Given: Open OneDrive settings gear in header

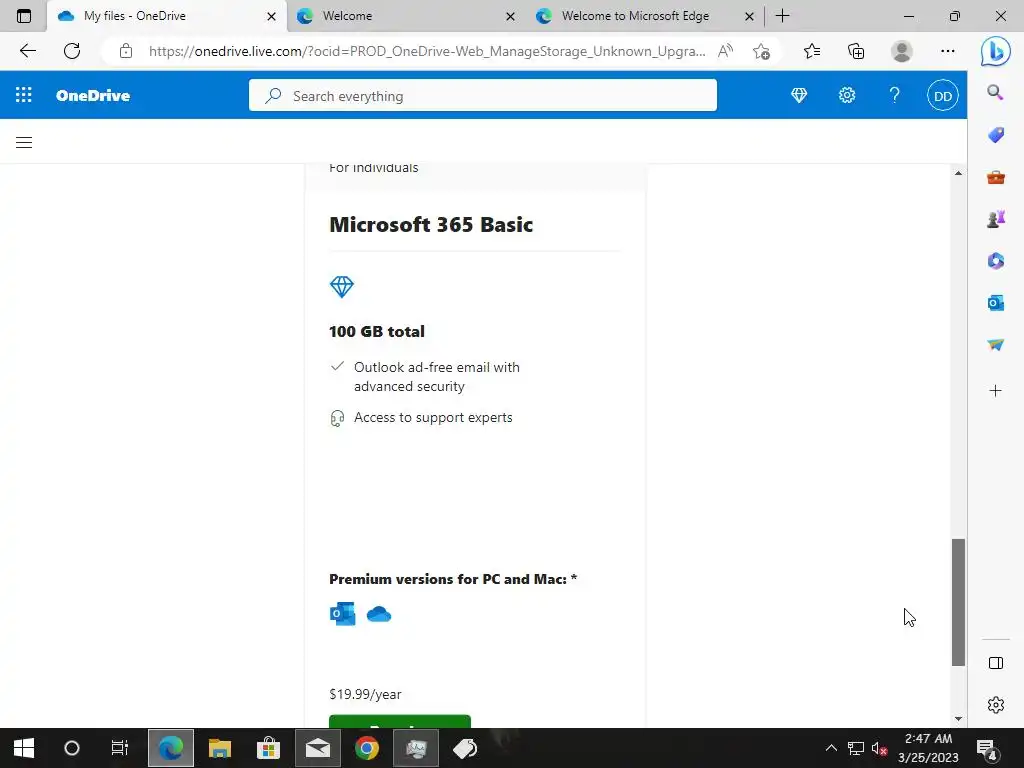Looking at the screenshot, I should (846, 95).
